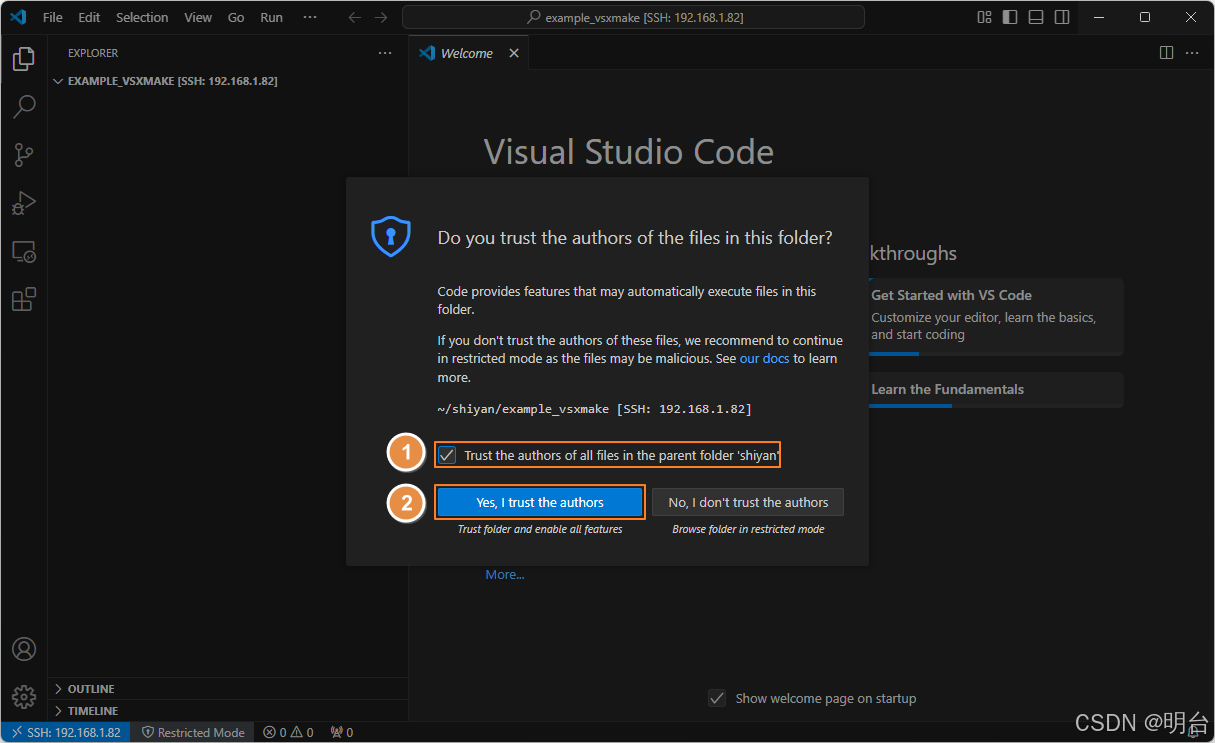The image size is (1215, 743).
Task: Click forwarded ports status item
Action: [x=342, y=732]
